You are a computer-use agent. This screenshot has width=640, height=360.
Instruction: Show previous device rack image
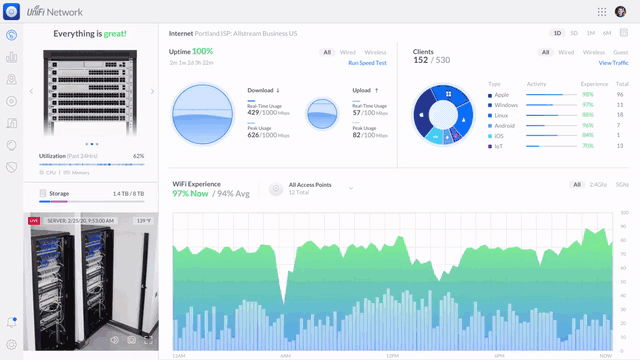31,91
